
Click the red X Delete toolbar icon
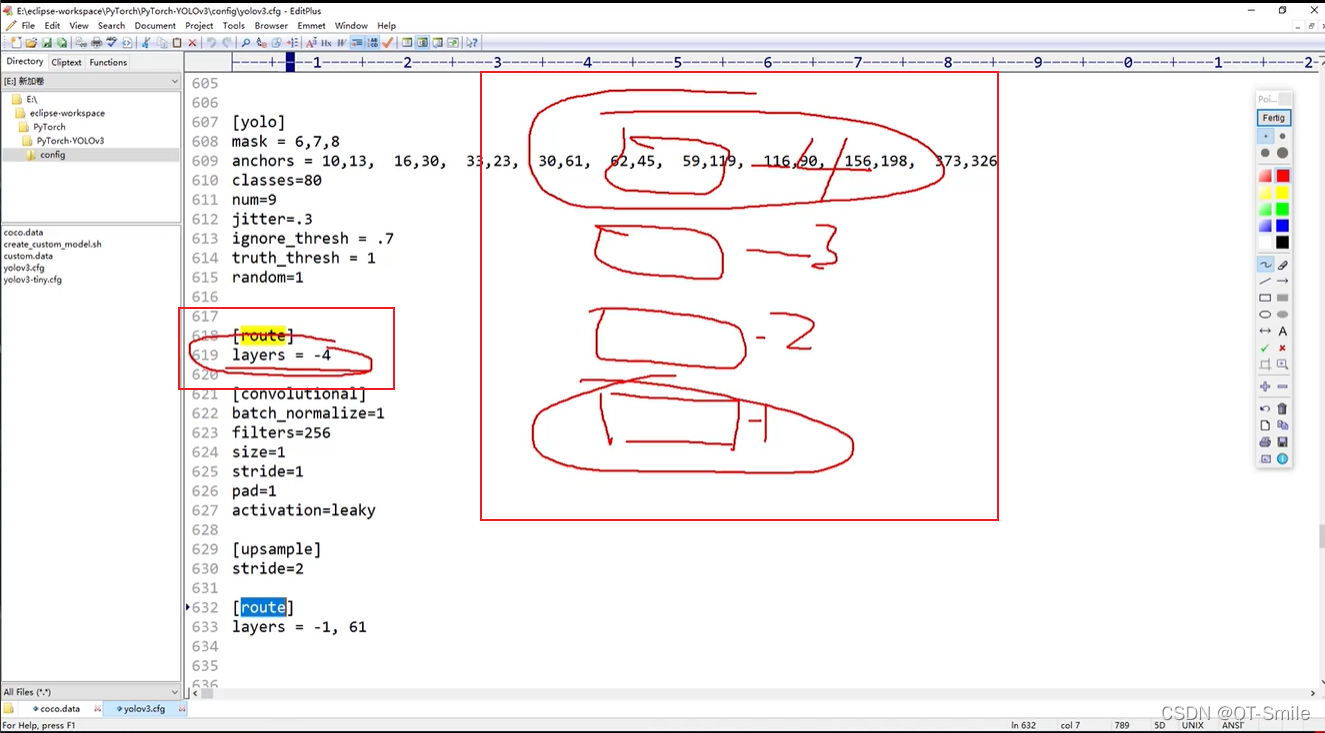click(192, 43)
